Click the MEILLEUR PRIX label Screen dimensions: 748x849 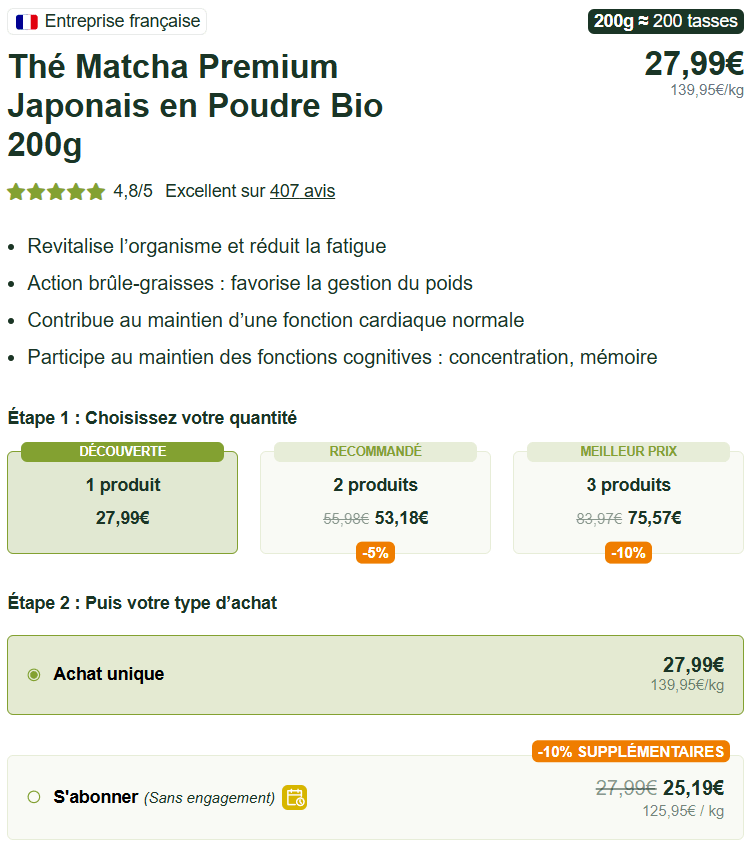click(628, 451)
